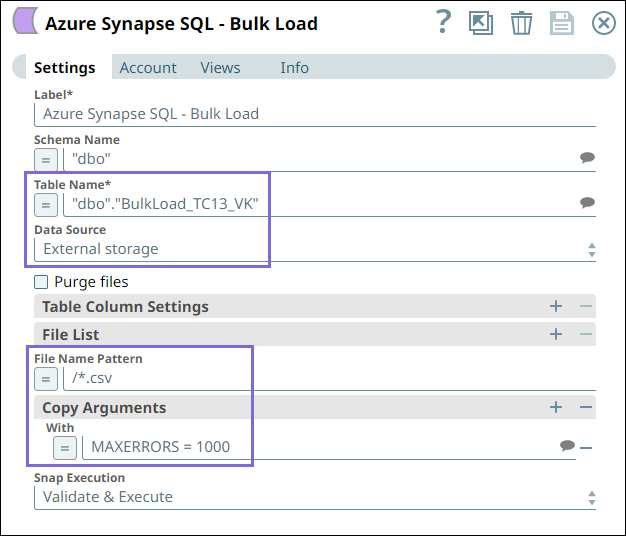The height and width of the screenshot is (536, 626).
Task: Open the Data Source dropdown
Action: pyautogui.click(x=315, y=250)
